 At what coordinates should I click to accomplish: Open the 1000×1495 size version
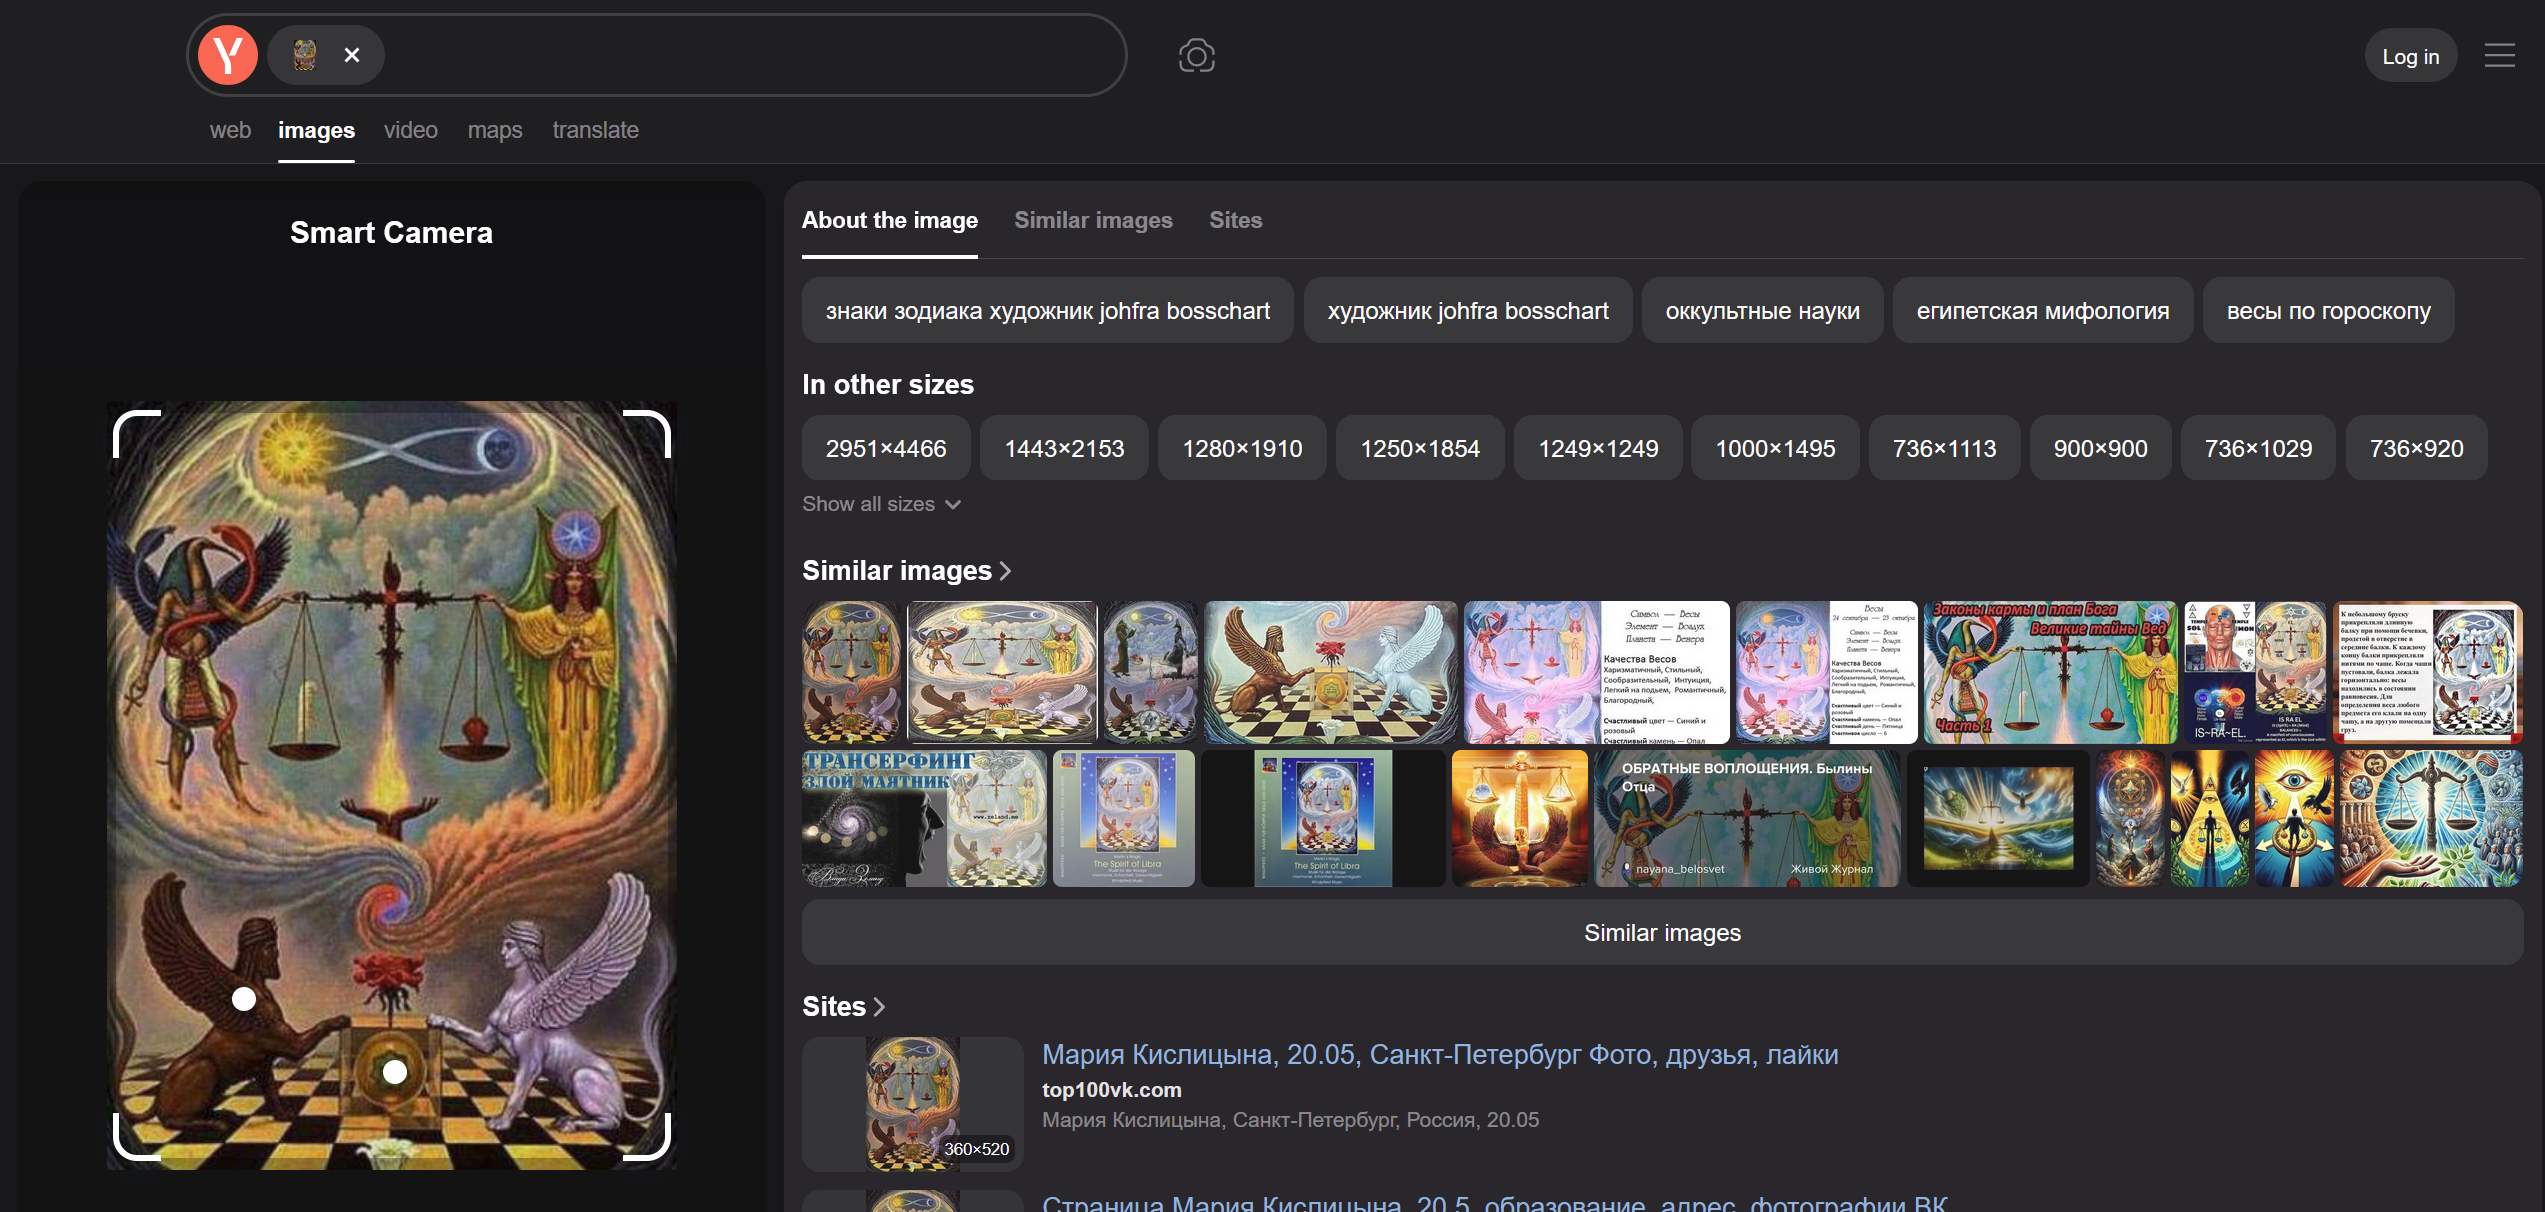[x=1775, y=448]
